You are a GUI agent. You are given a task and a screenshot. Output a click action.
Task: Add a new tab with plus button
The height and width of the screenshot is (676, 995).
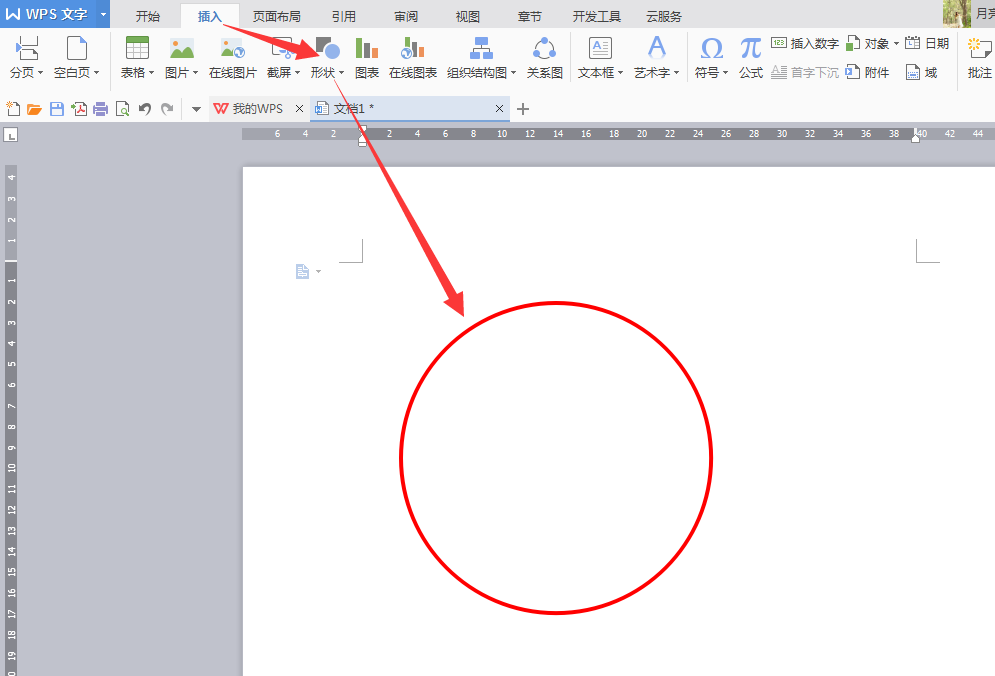[x=523, y=109]
